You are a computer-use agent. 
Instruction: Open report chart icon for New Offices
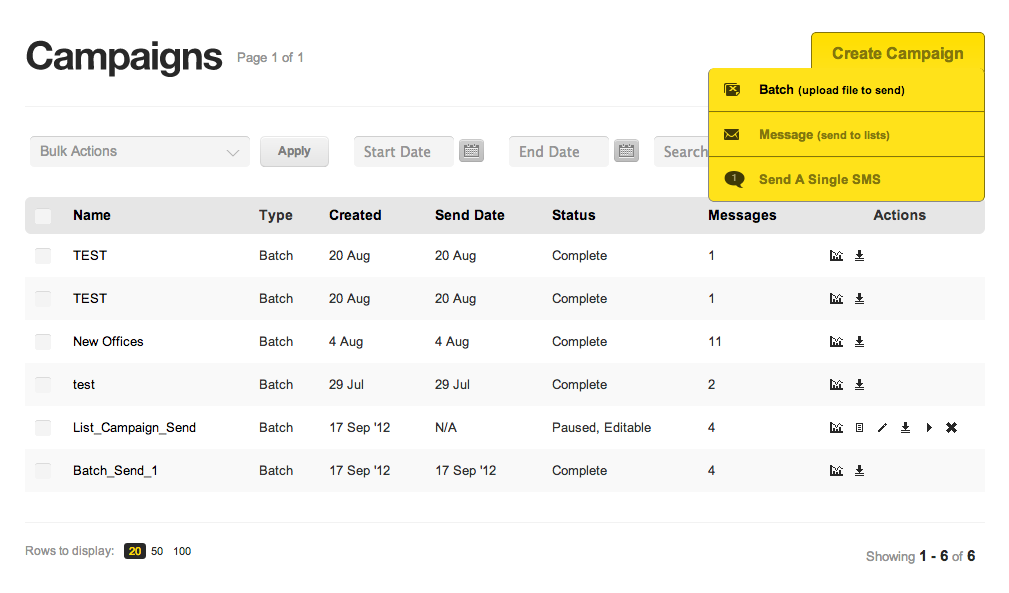[x=836, y=342]
